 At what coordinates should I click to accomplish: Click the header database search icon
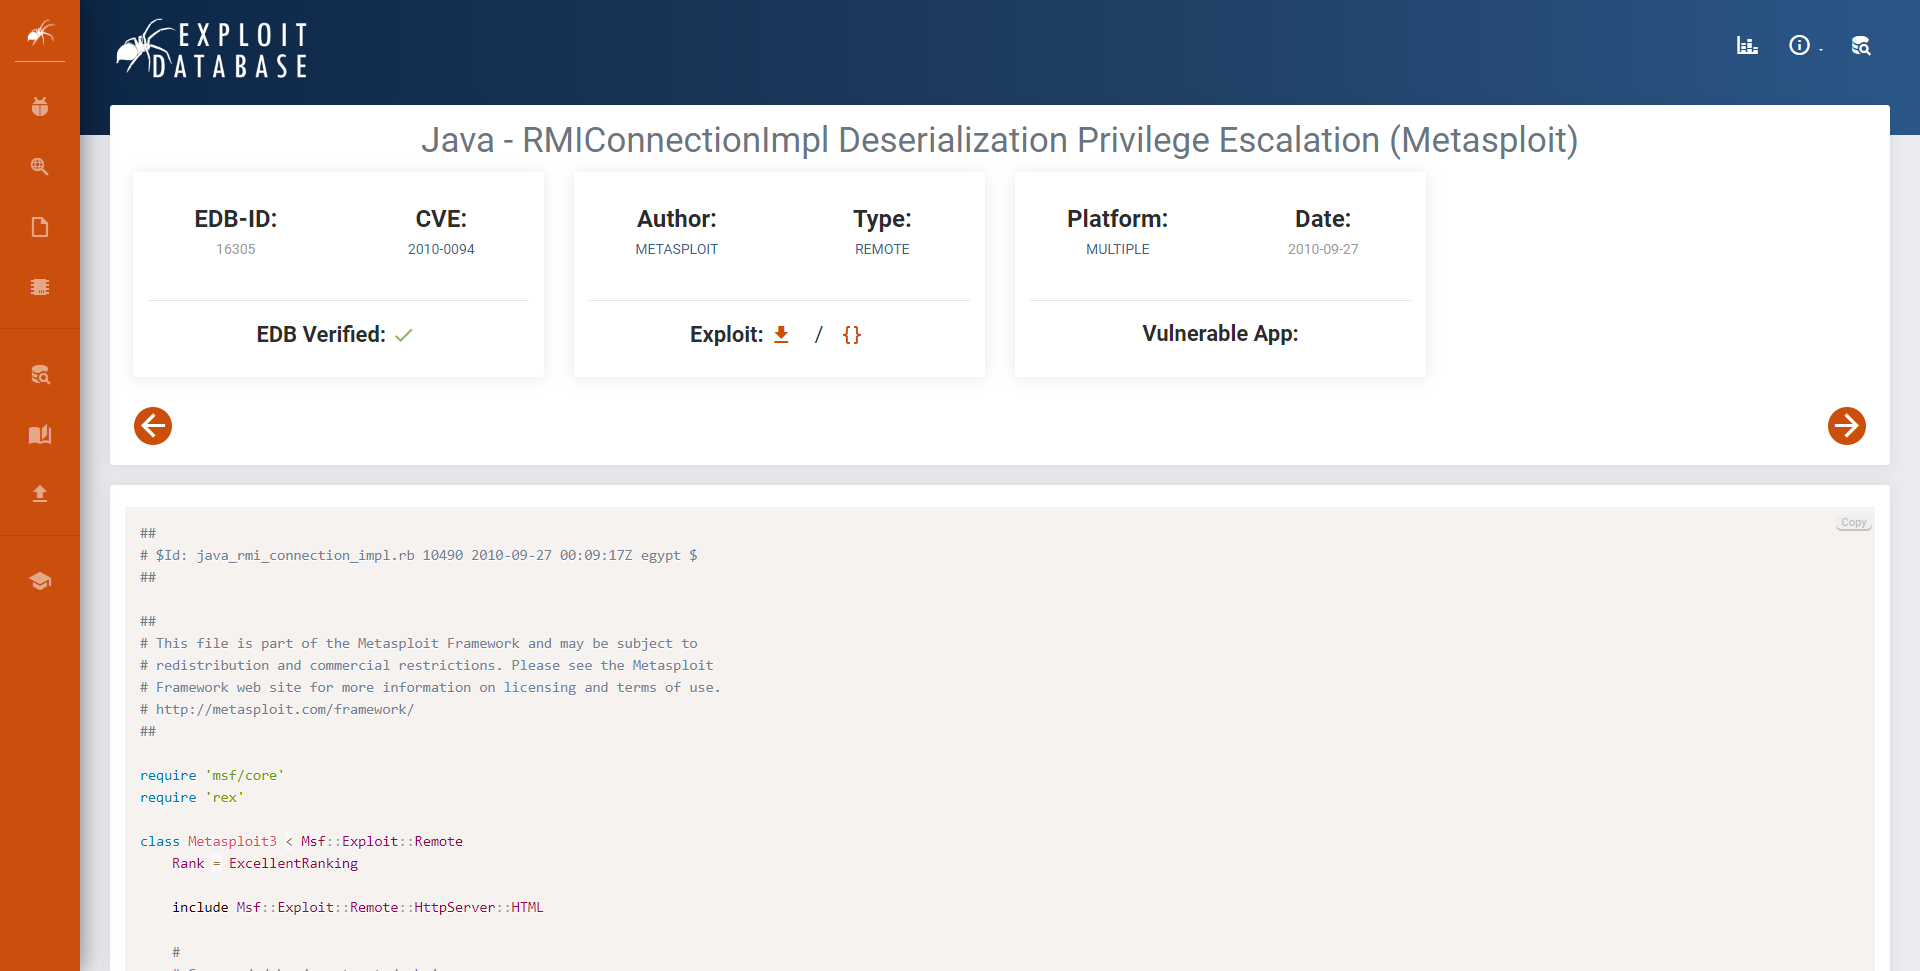[1860, 45]
